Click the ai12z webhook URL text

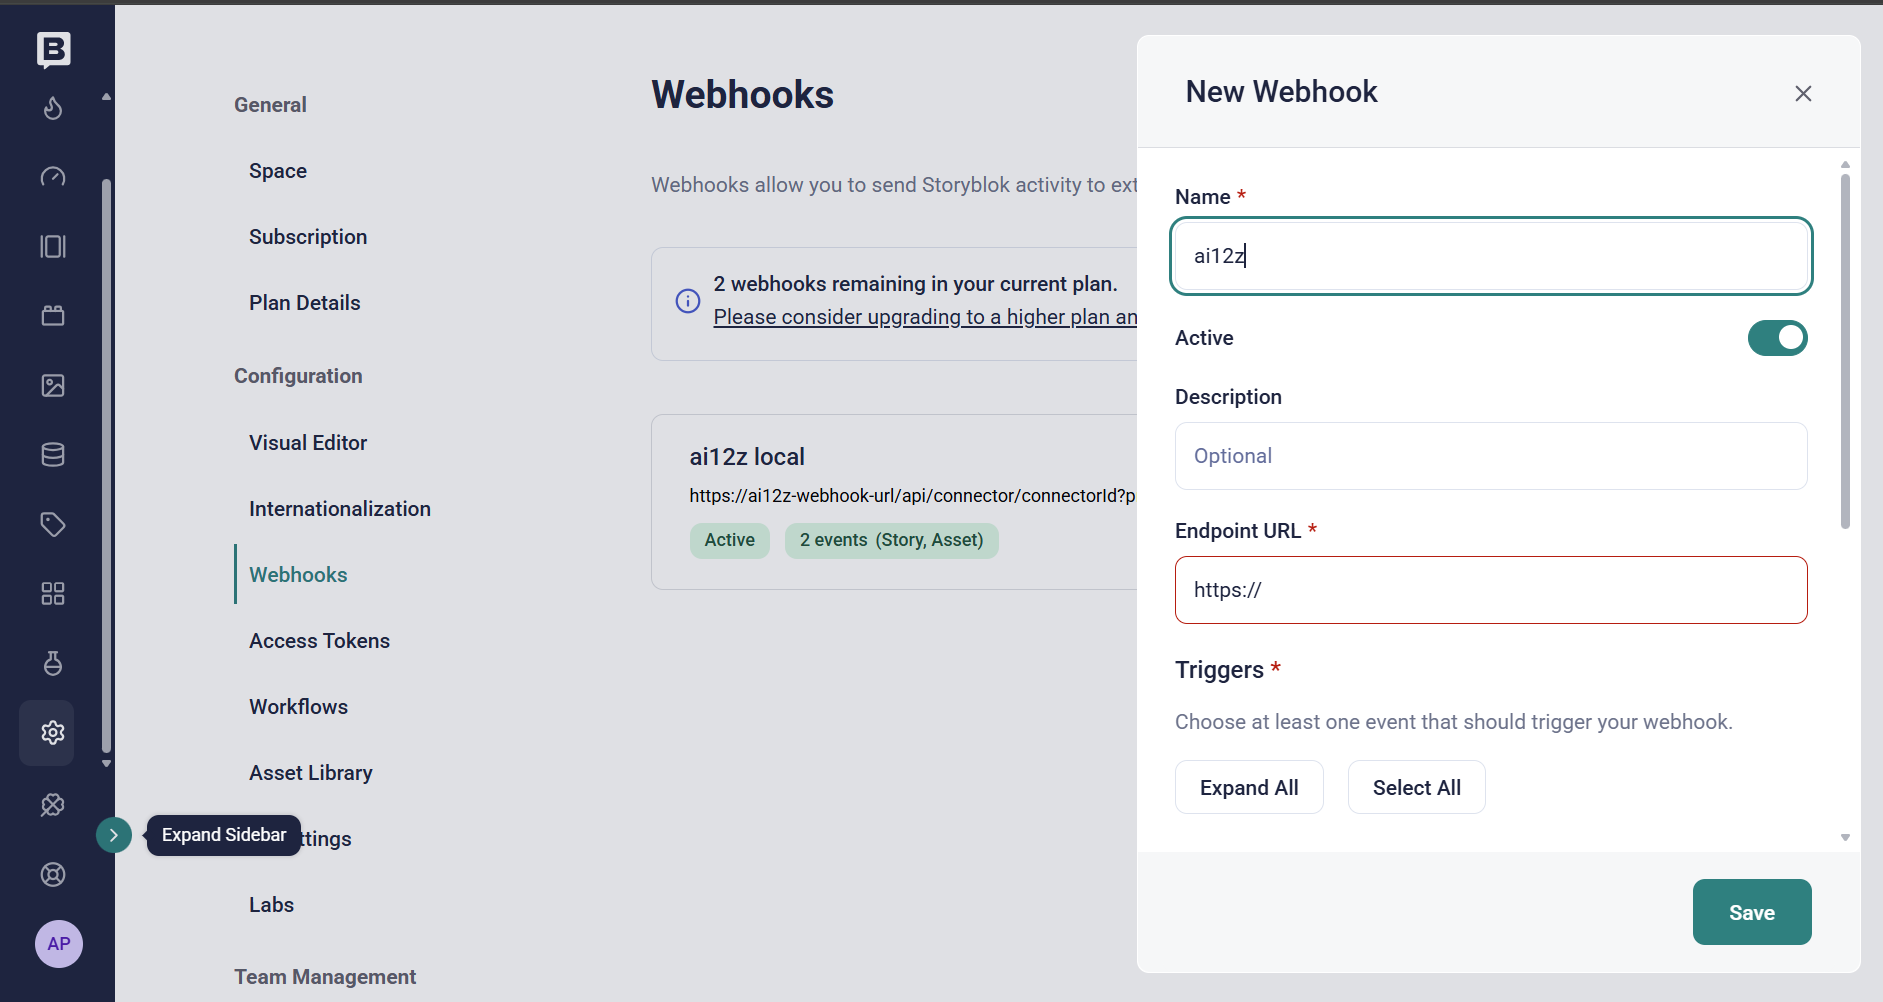tap(912, 496)
